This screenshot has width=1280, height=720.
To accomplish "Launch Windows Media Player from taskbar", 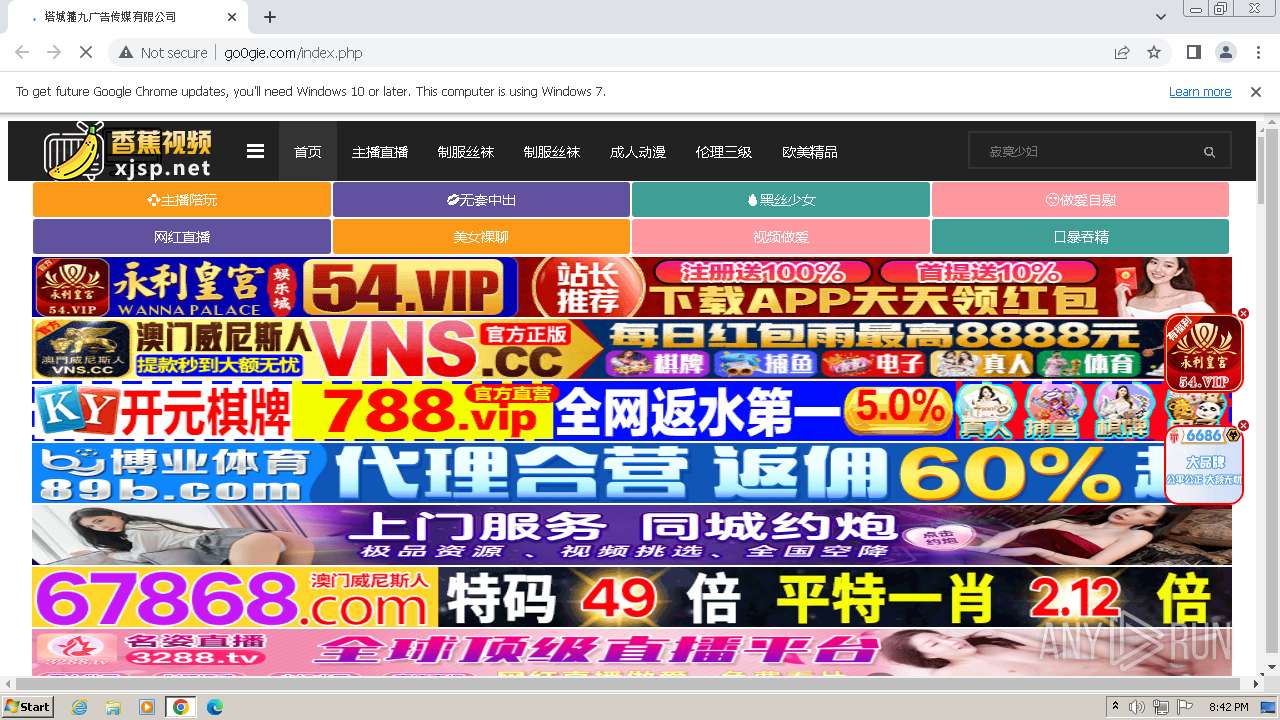I will 147,707.
